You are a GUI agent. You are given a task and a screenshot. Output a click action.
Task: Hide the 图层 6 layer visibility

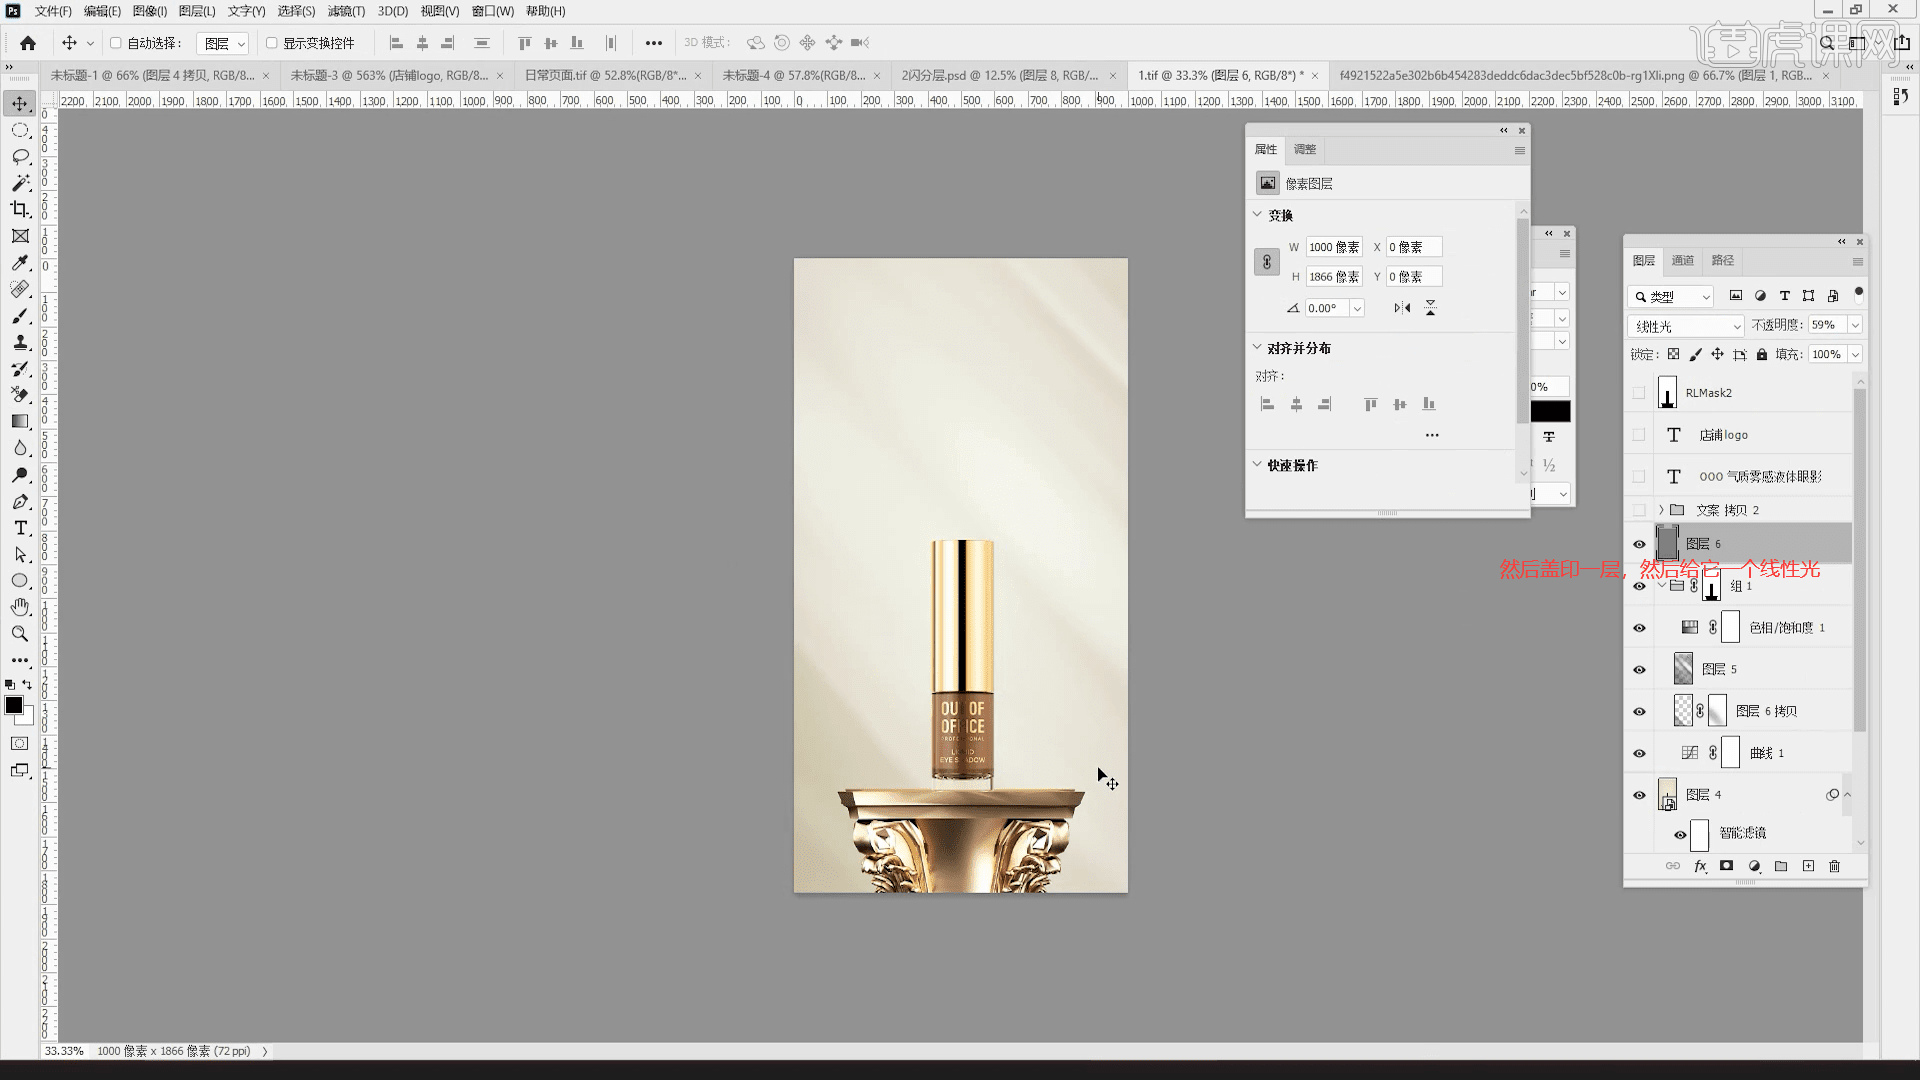pyautogui.click(x=1639, y=544)
